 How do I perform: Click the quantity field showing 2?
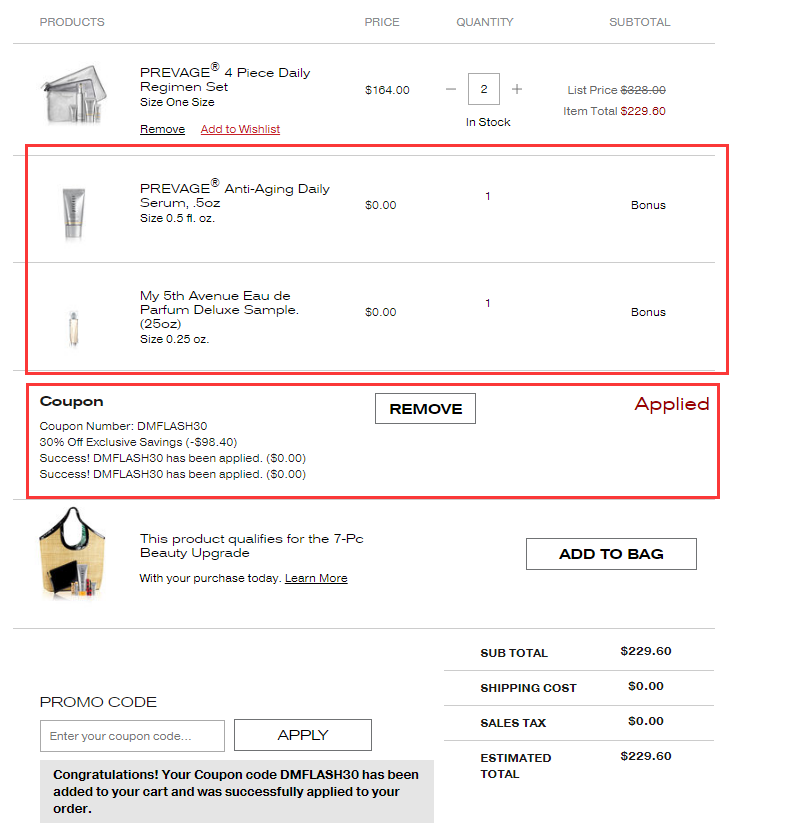pos(483,89)
